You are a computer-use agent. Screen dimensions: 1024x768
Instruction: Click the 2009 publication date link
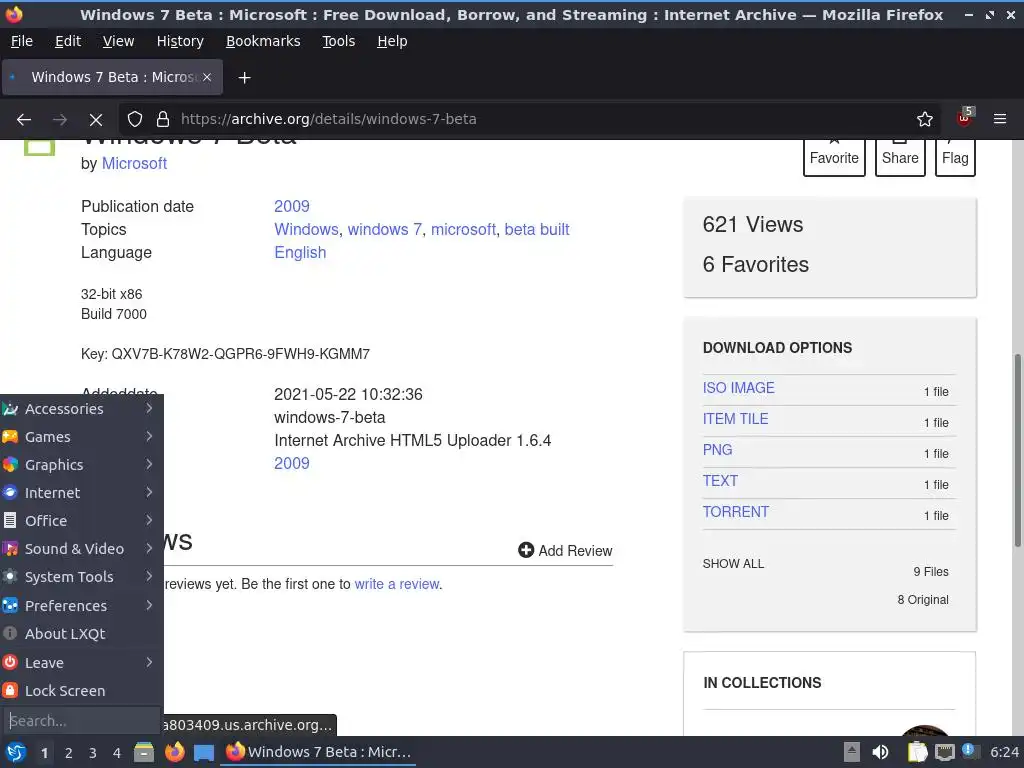[x=292, y=206]
